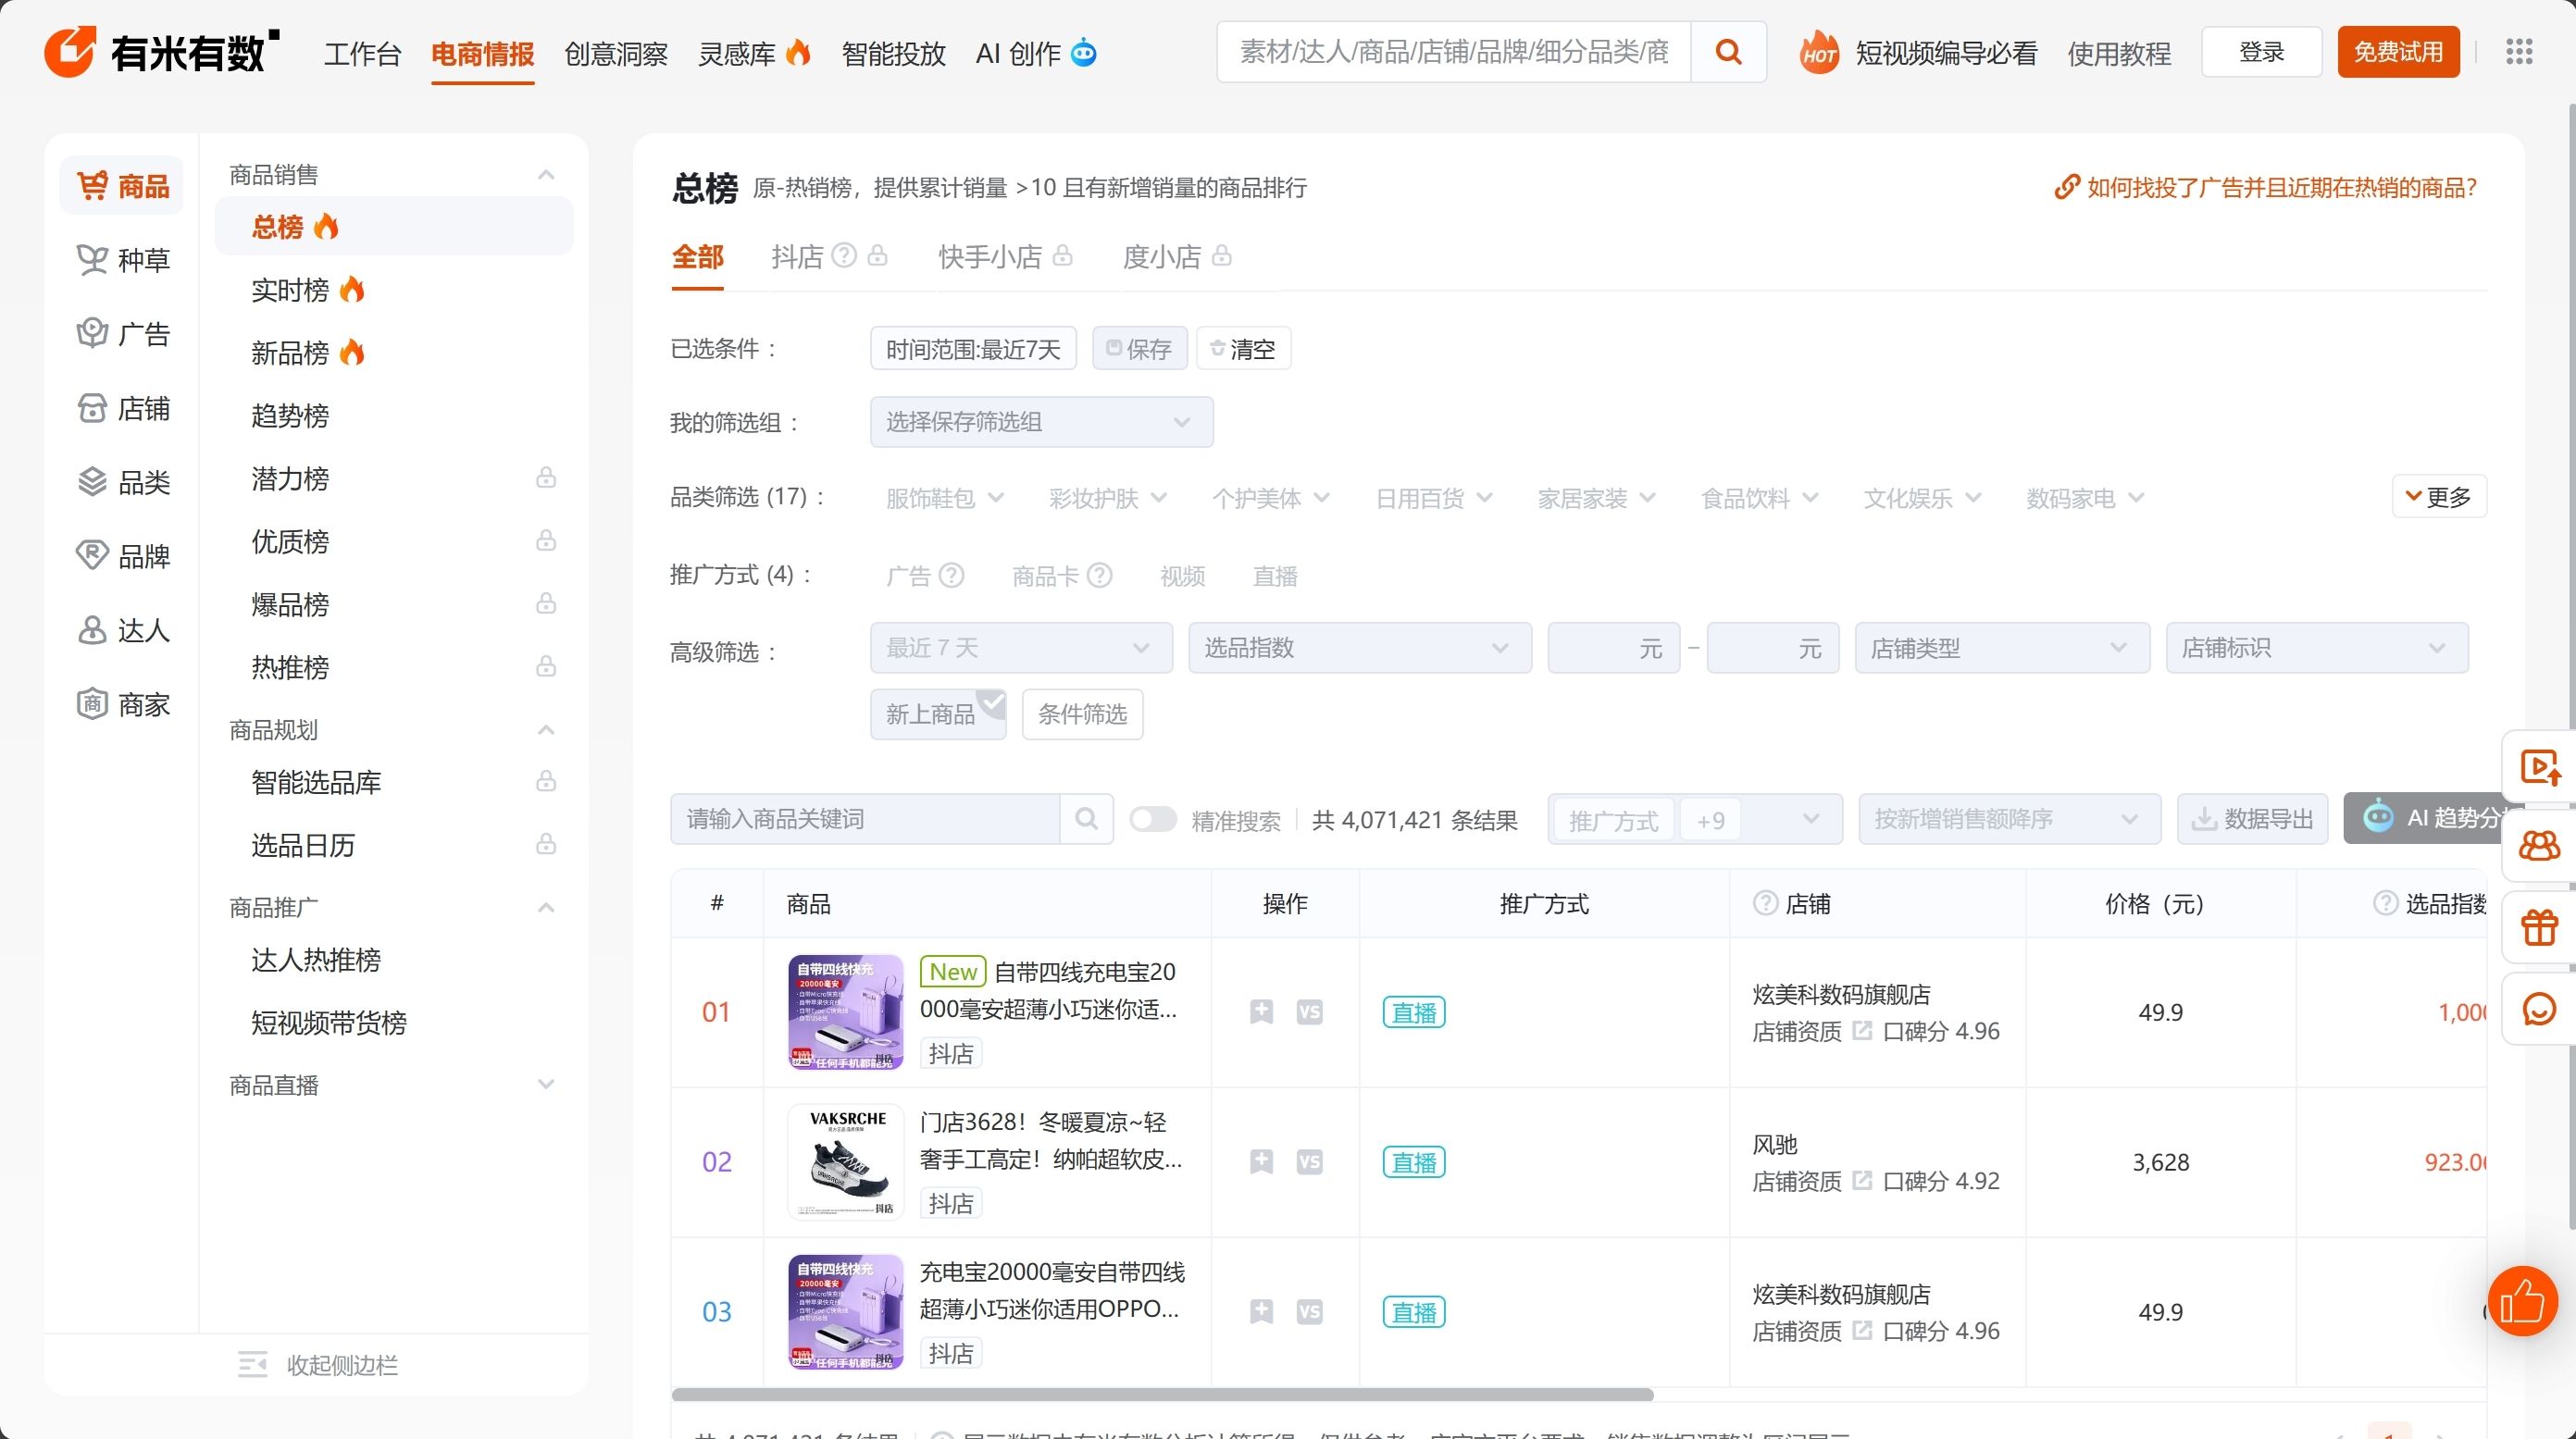Click the orange thumbs-up floating button

click(2522, 1301)
